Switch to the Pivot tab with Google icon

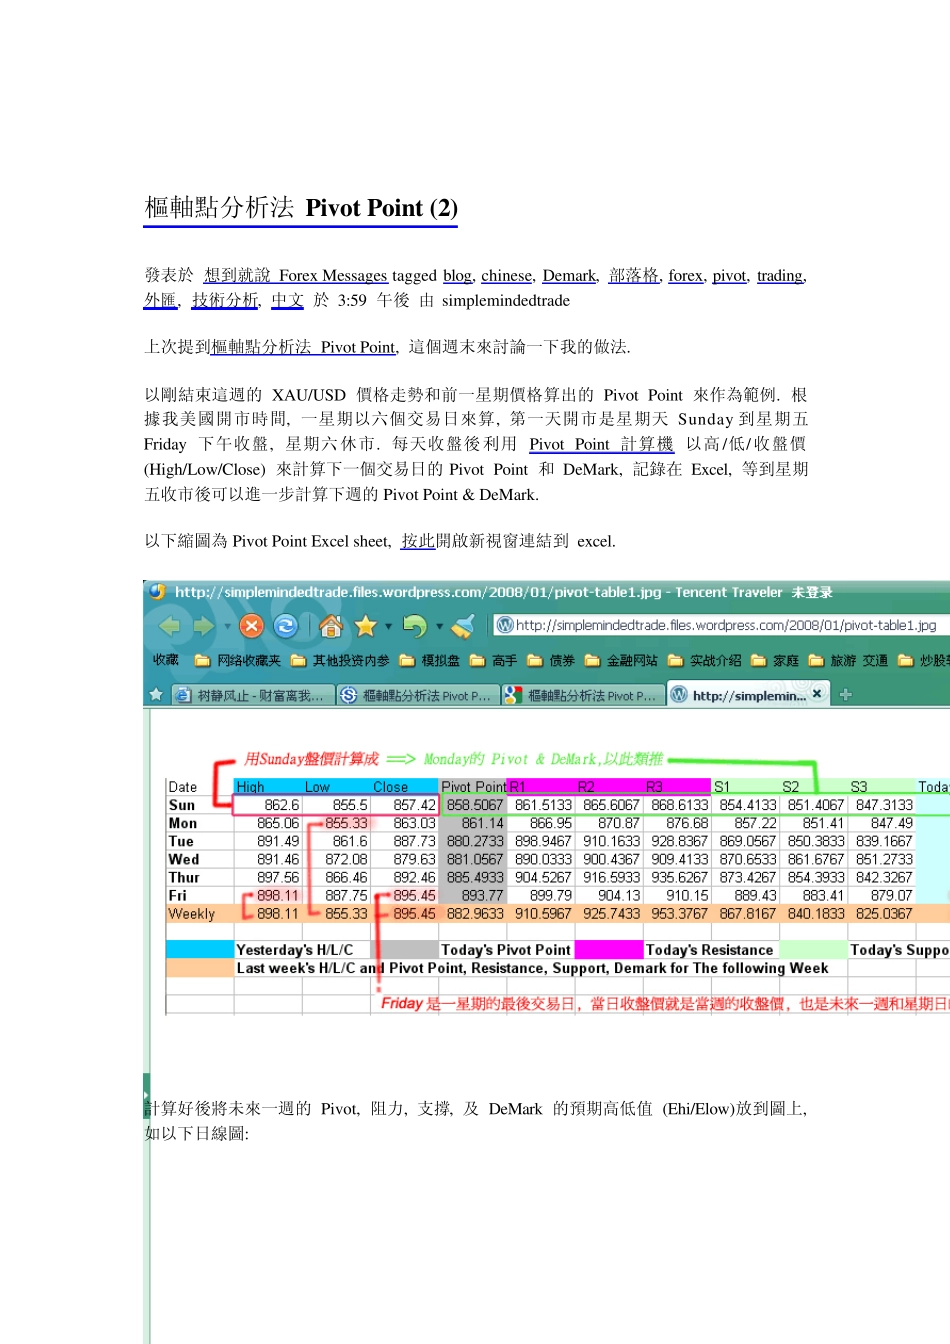[581, 695]
